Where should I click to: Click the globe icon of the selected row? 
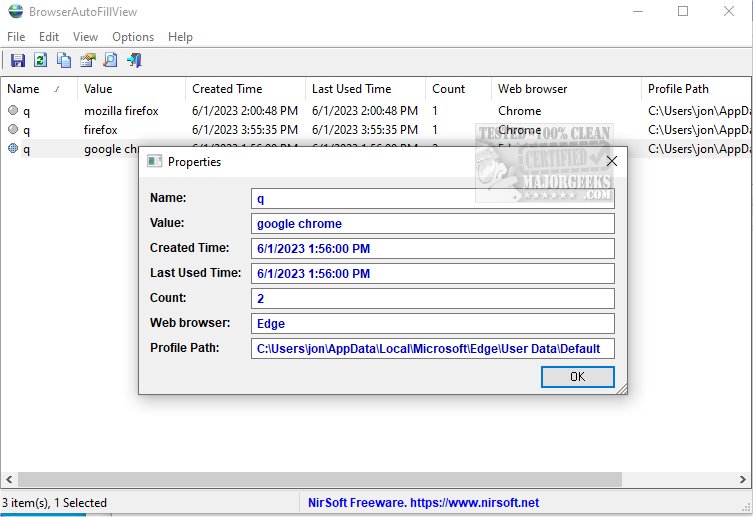pyautogui.click(x=13, y=149)
